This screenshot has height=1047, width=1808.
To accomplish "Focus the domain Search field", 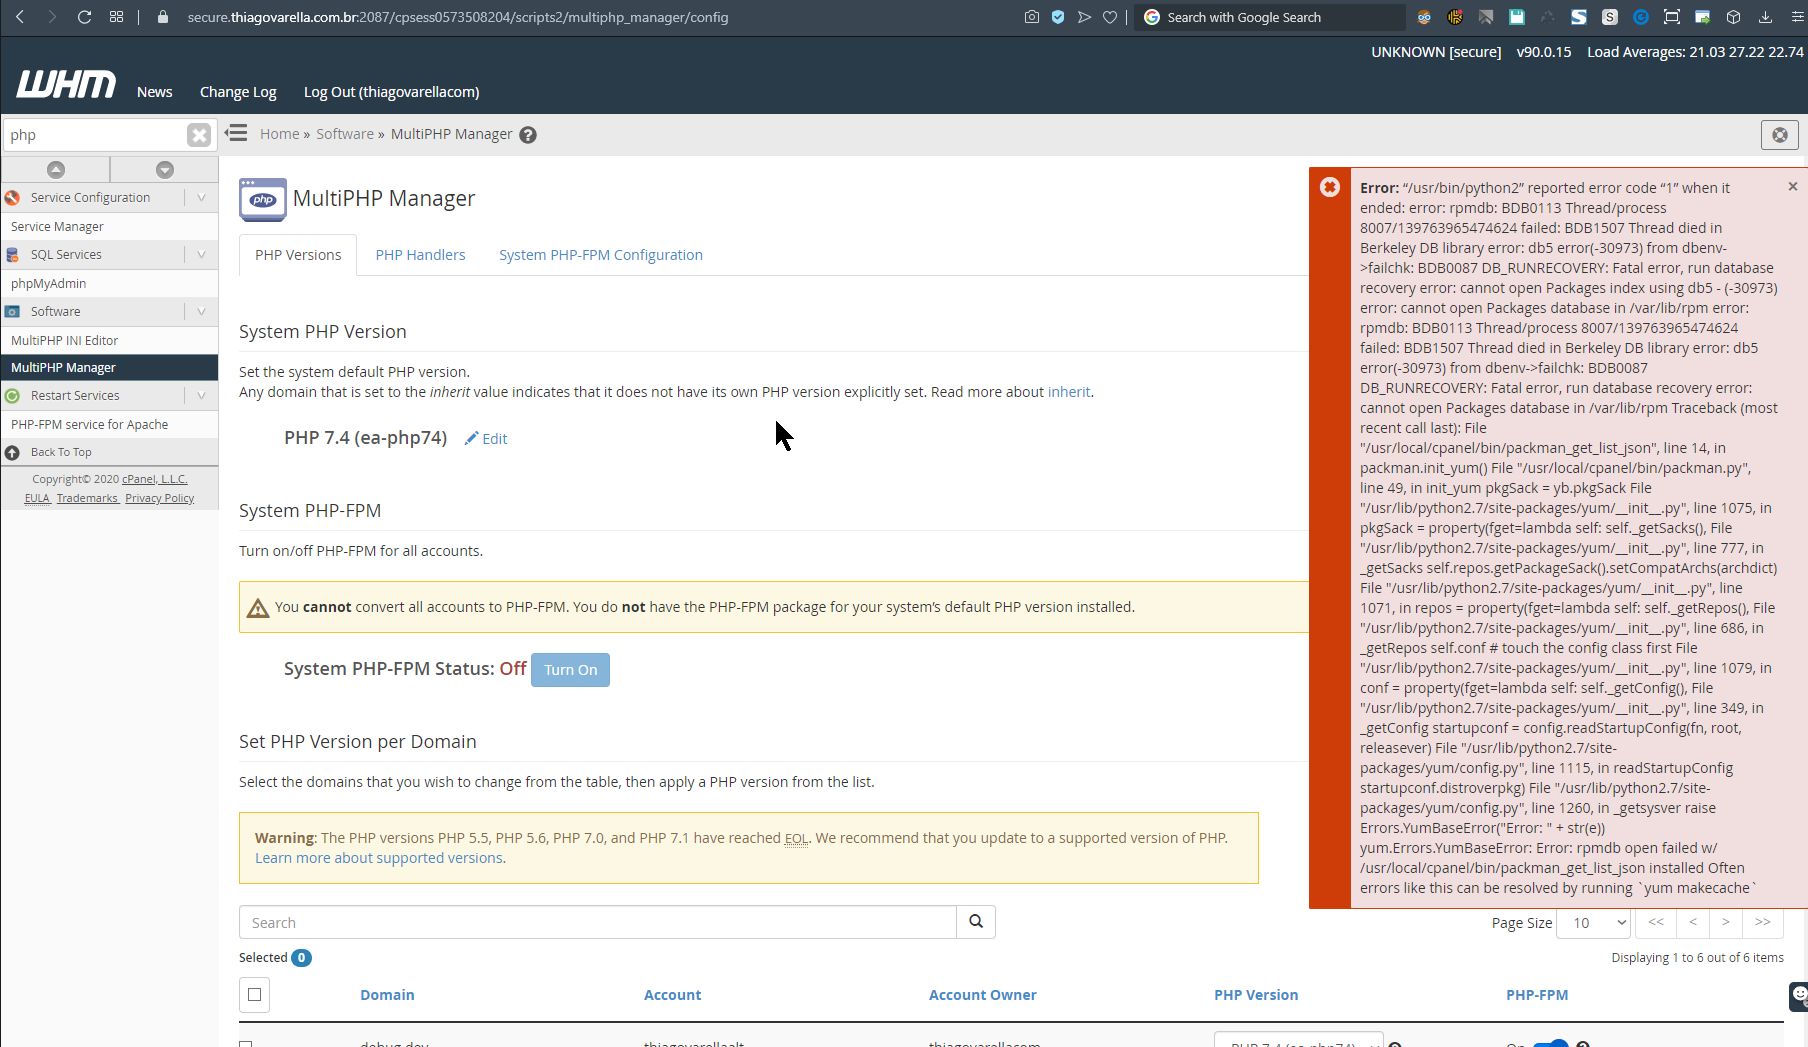I will click(x=598, y=922).
